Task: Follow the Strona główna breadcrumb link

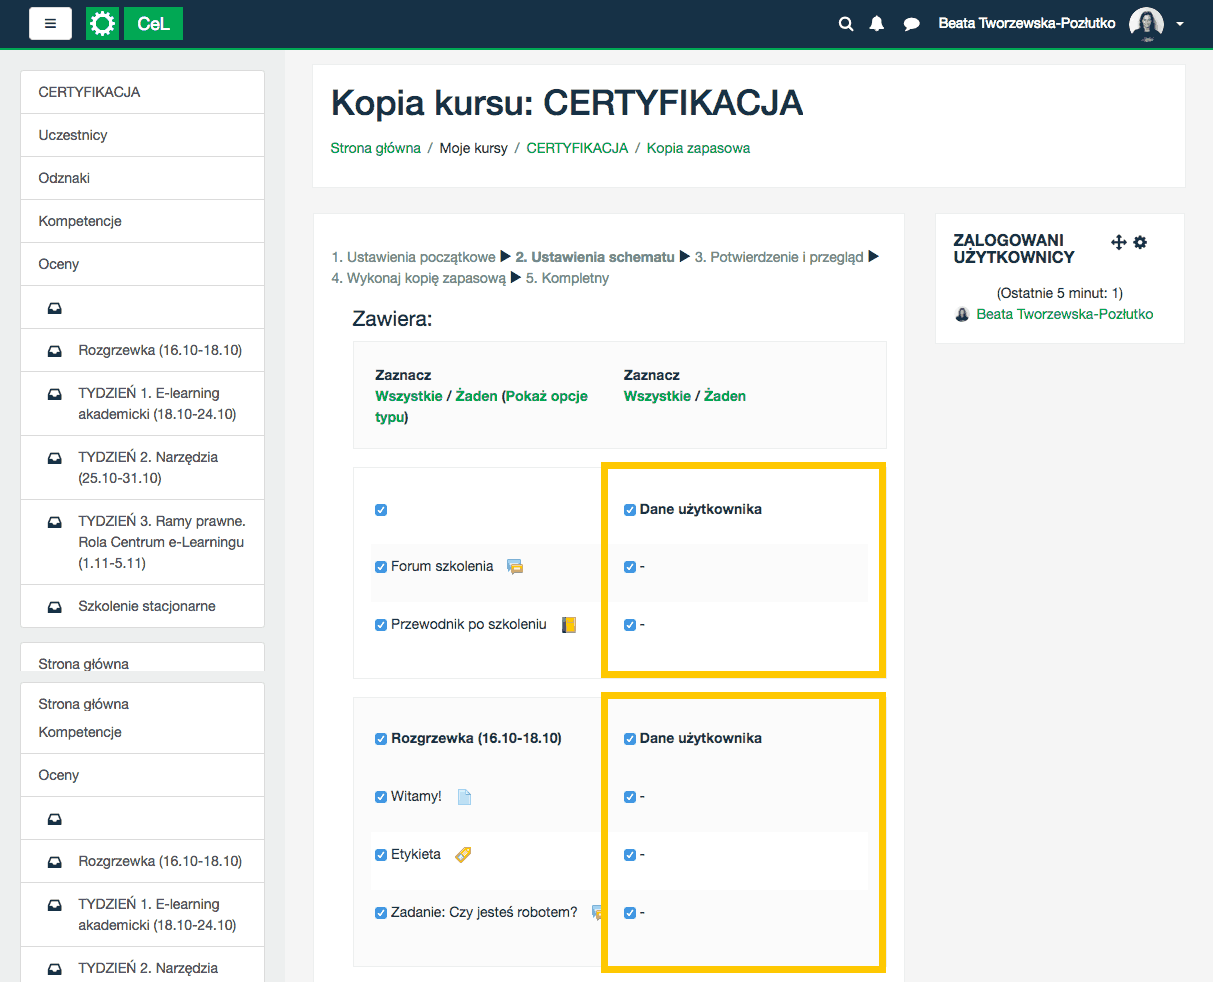Action: [376, 148]
